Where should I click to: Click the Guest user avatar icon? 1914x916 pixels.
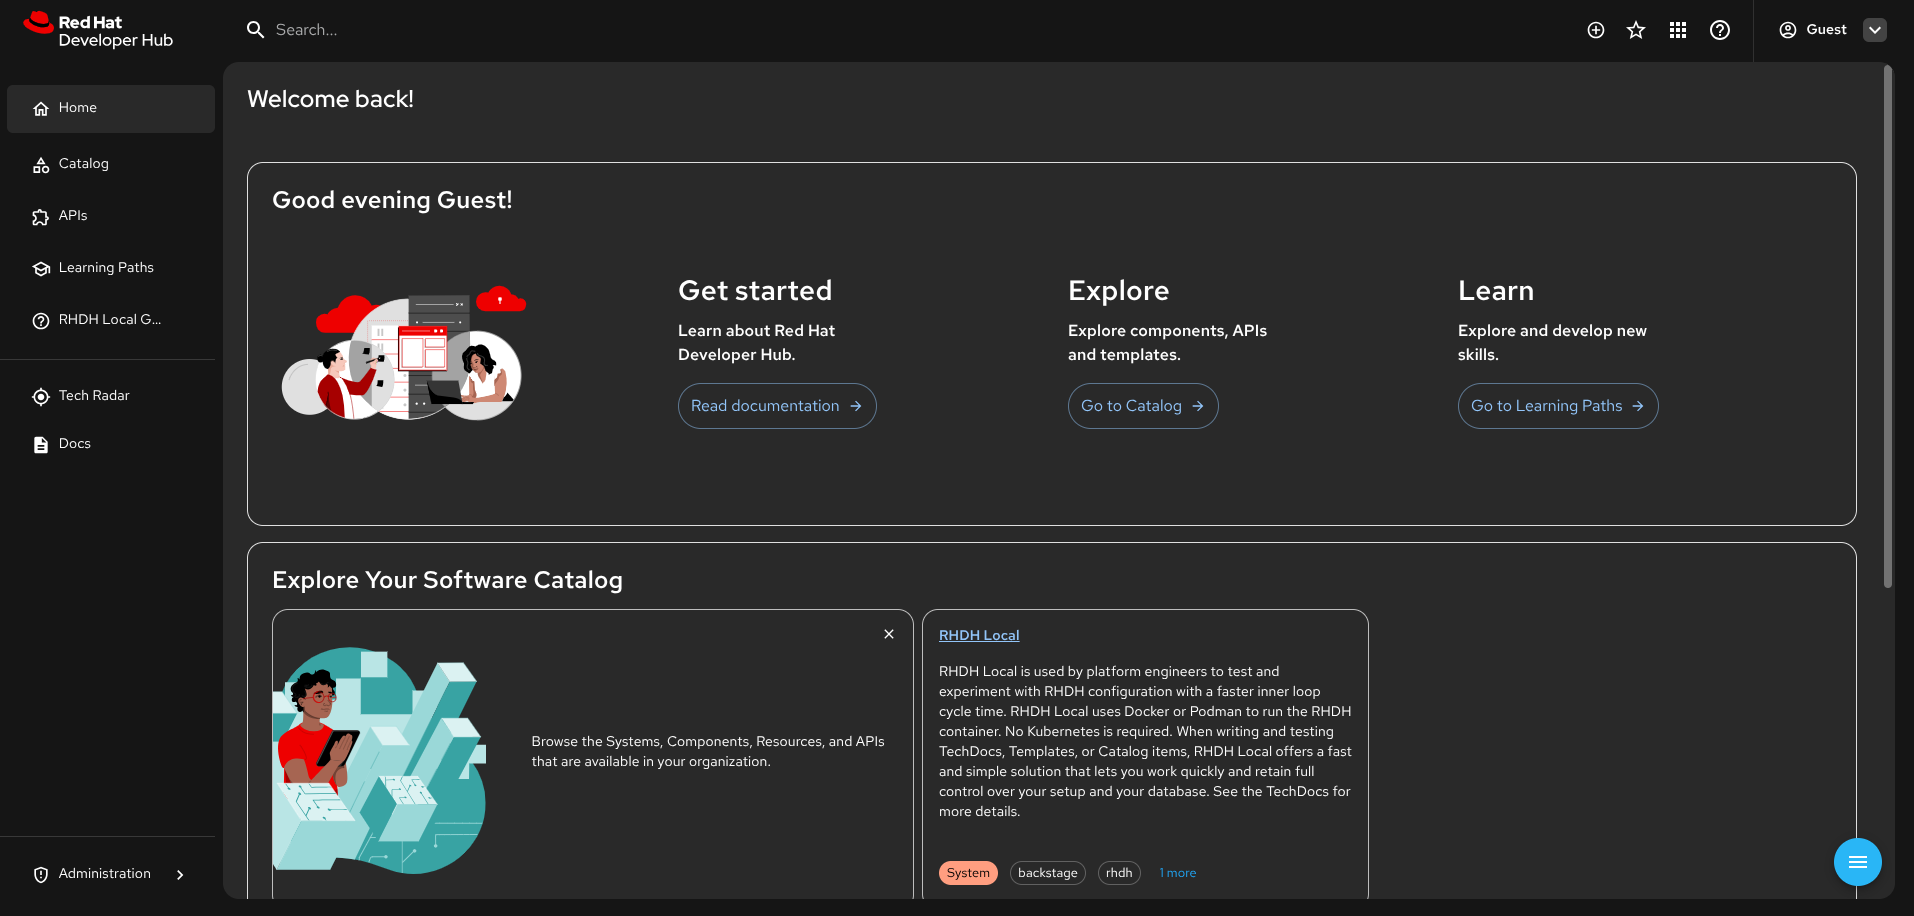(1788, 30)
